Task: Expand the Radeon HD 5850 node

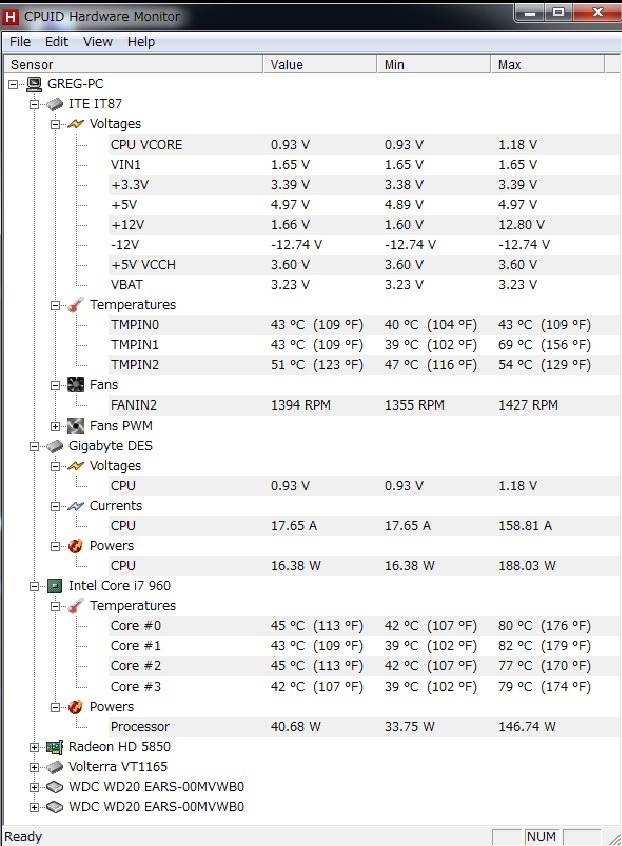Action: (35, 747)
